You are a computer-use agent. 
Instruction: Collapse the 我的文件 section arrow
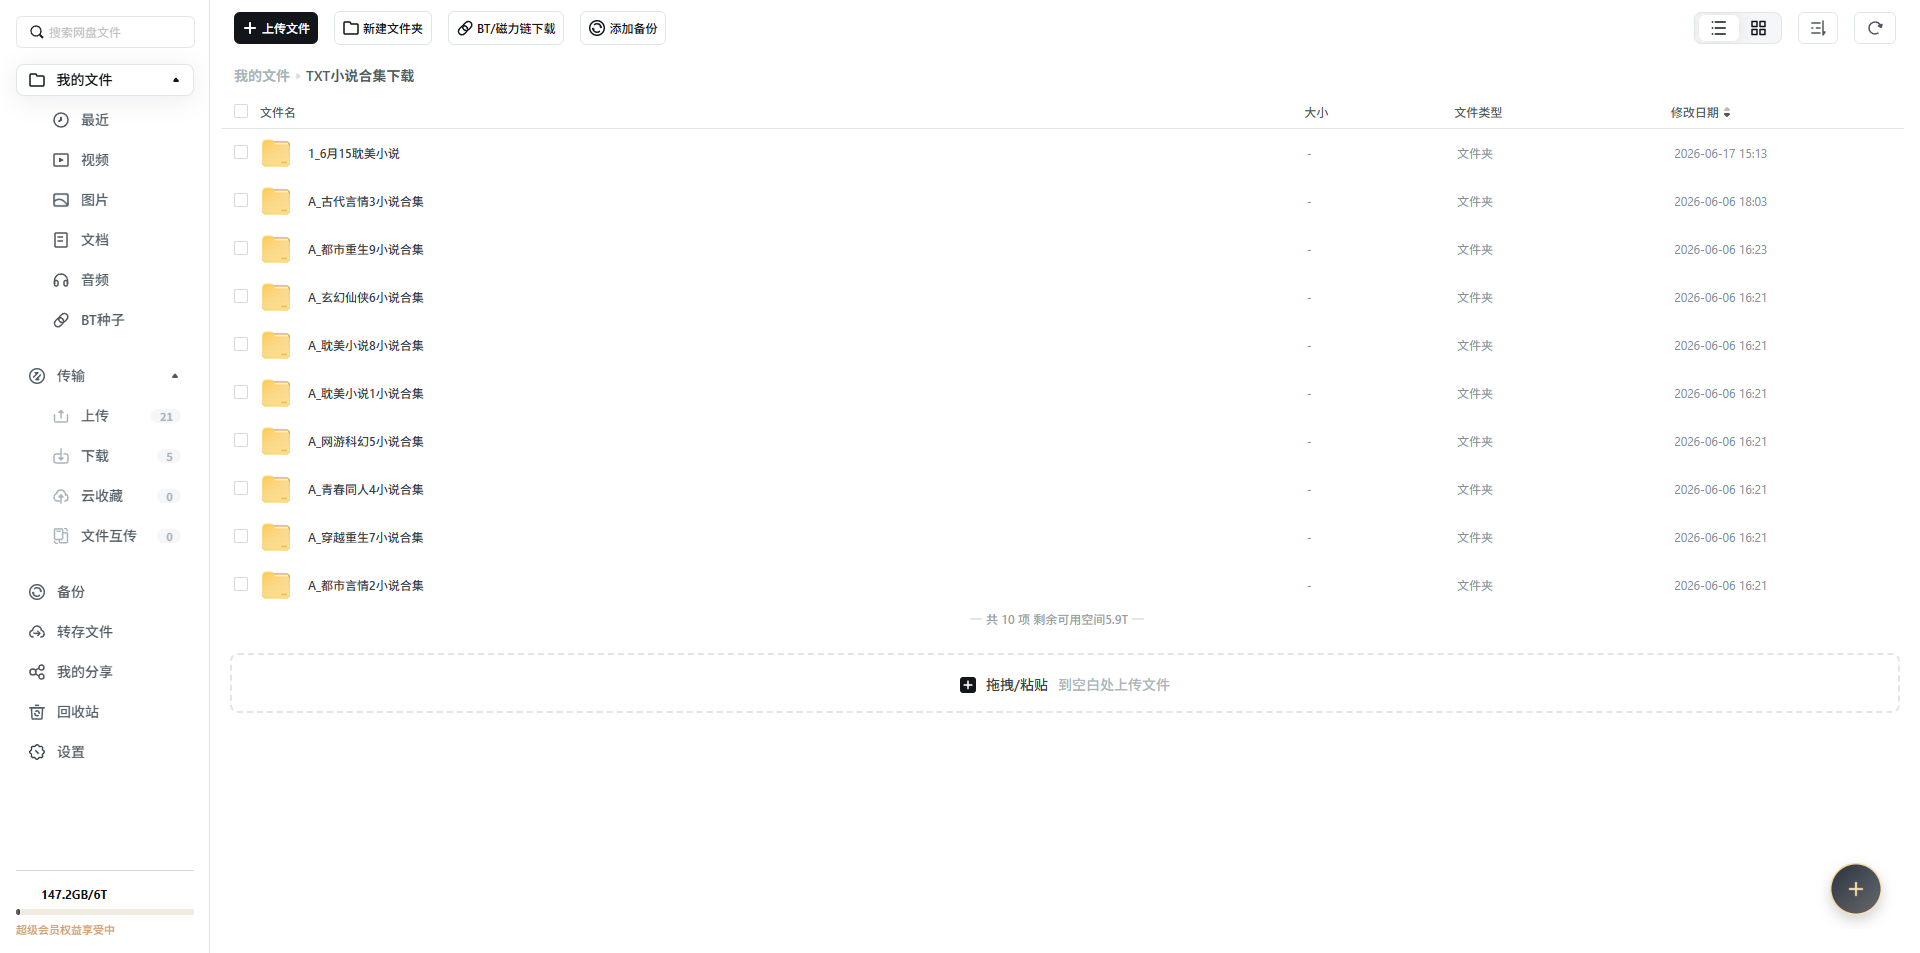click(176, 80)
